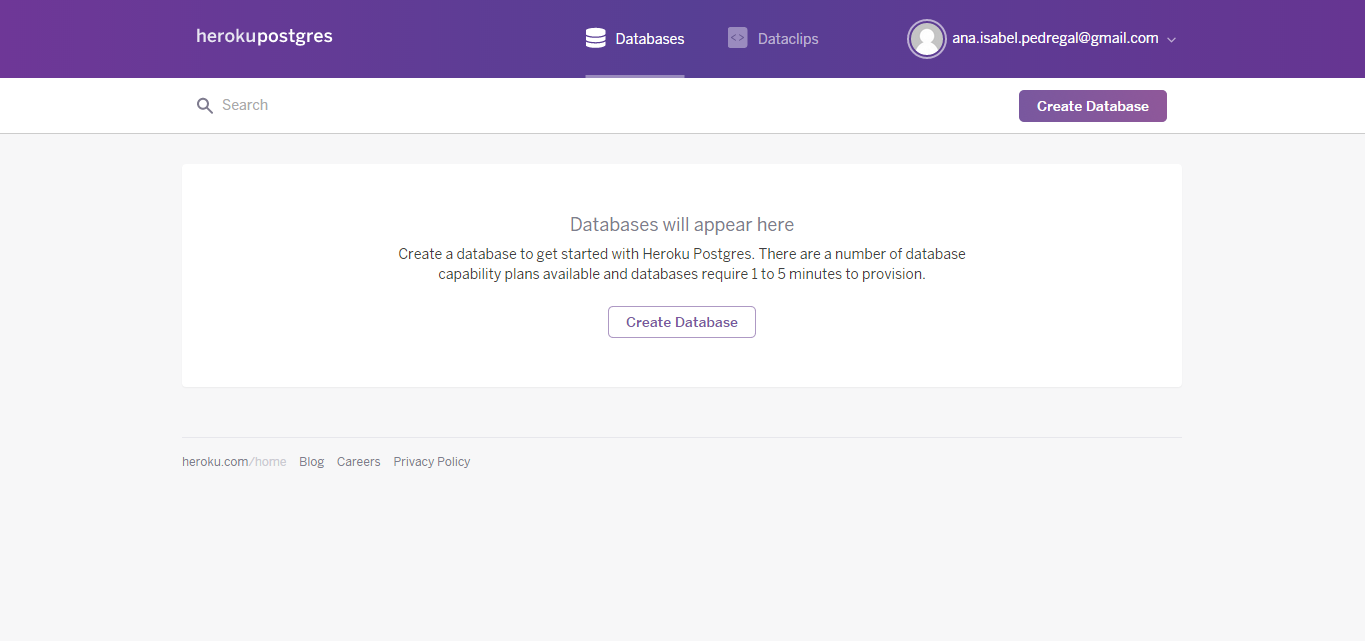The image size is (1365, 641).
Task: Open the heroku.com footer link
Action: coord(215,462)
